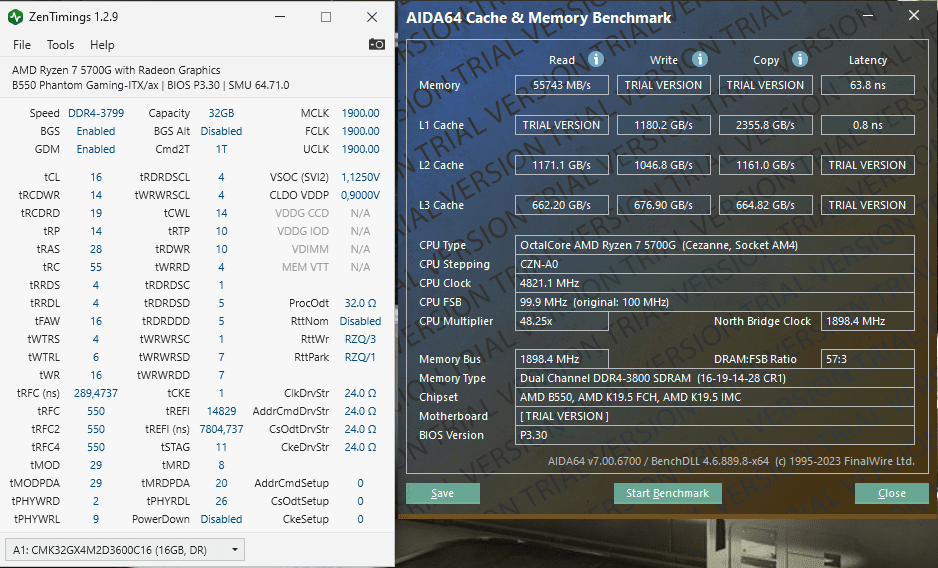
Task: Click the FCLK value 1900.00
Action: point(360,131)
